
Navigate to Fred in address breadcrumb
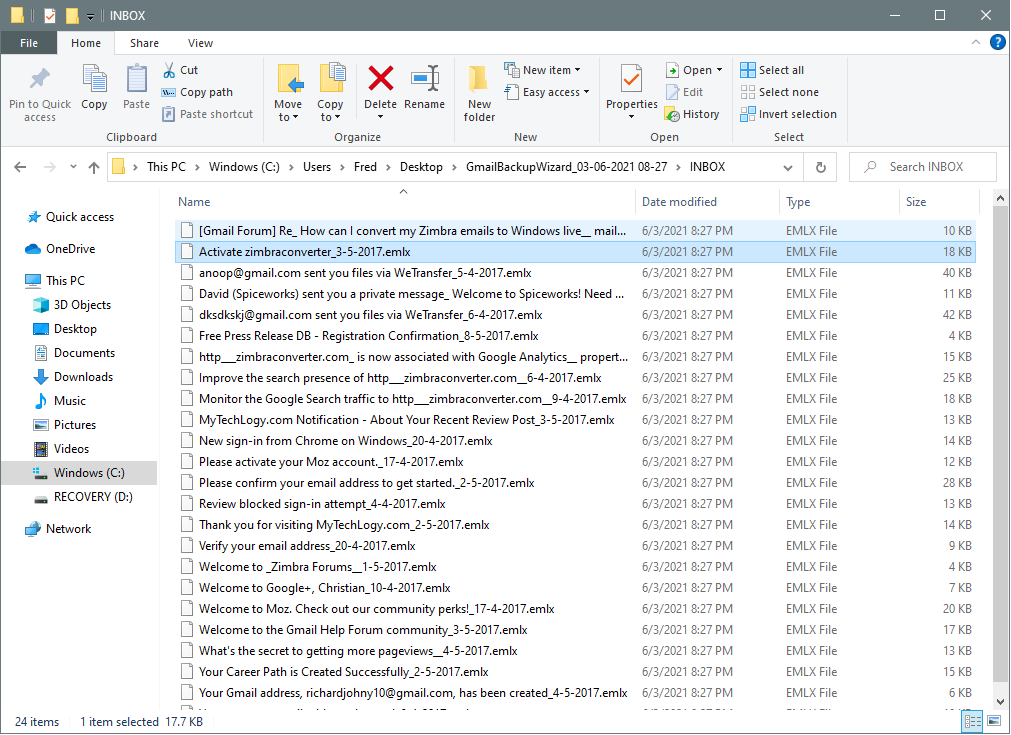click(365, 167)
